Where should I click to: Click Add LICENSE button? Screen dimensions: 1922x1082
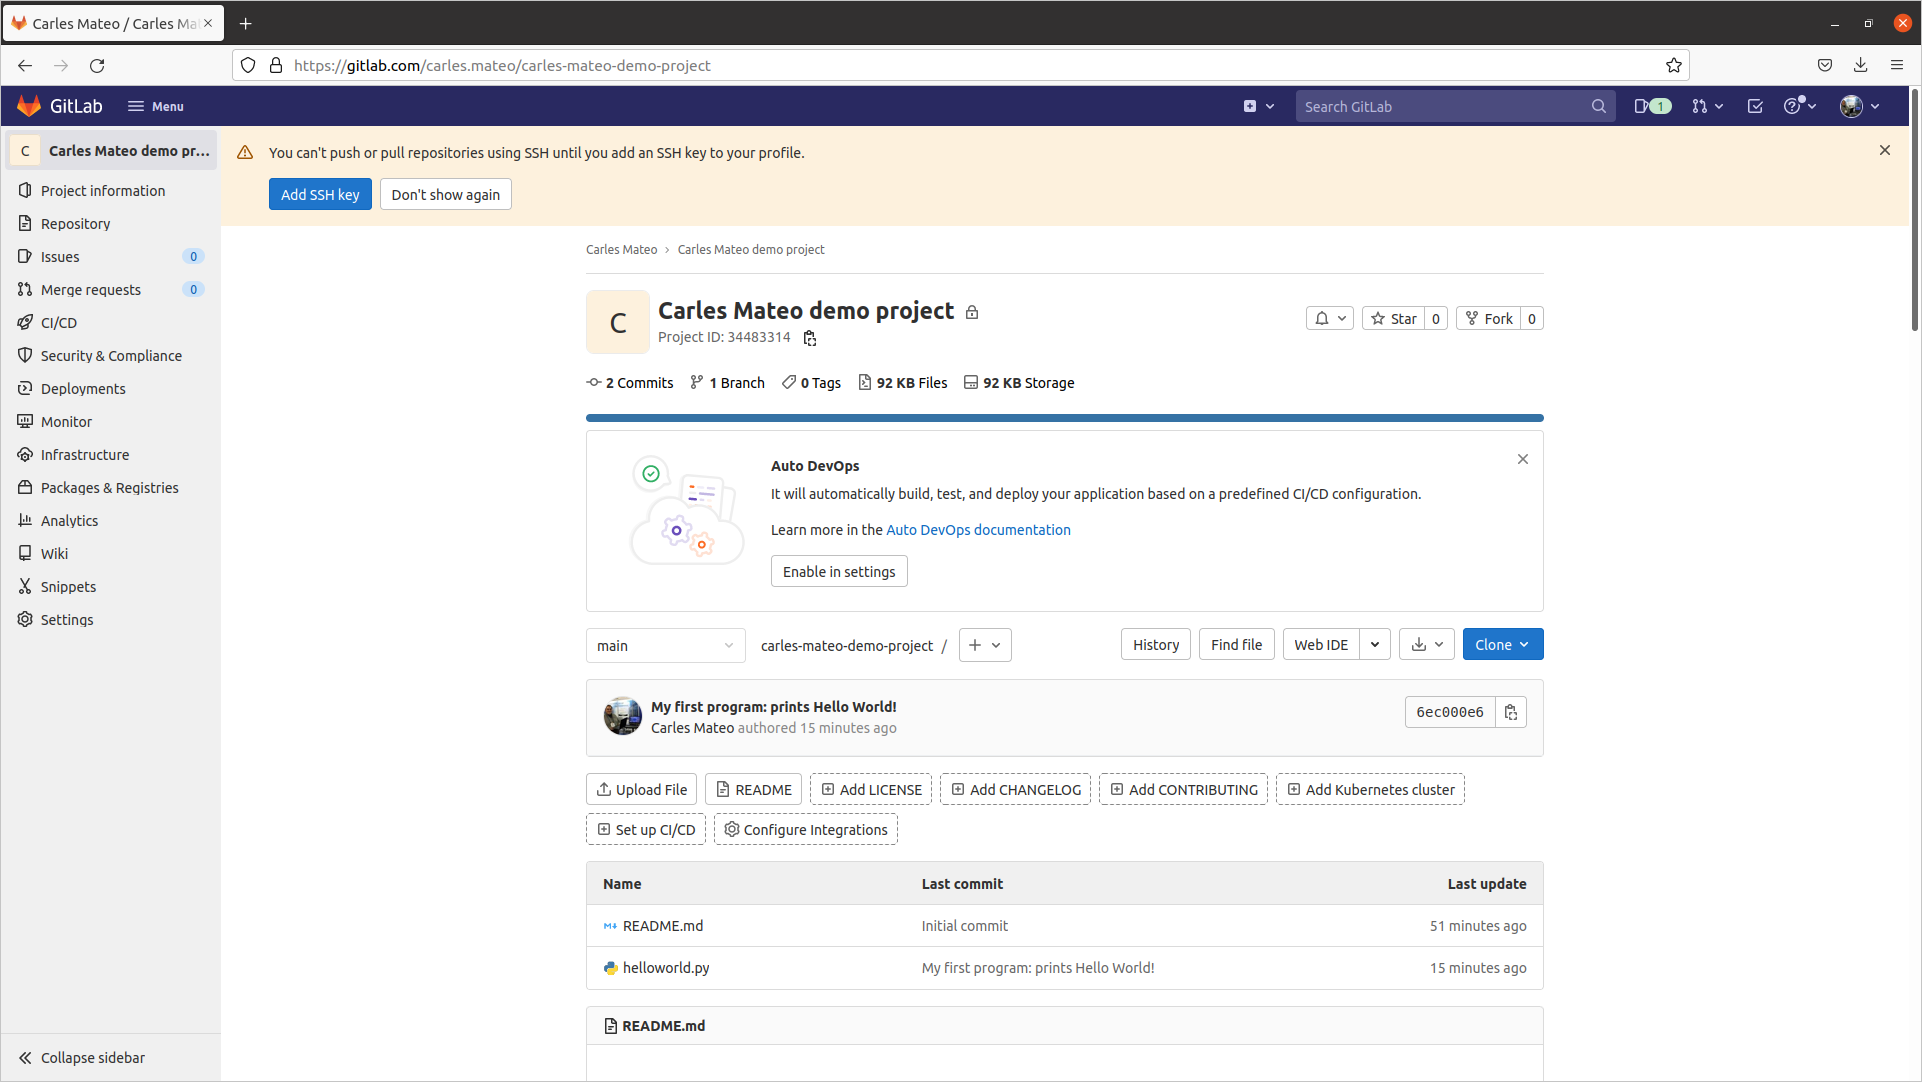click(871, 789)
